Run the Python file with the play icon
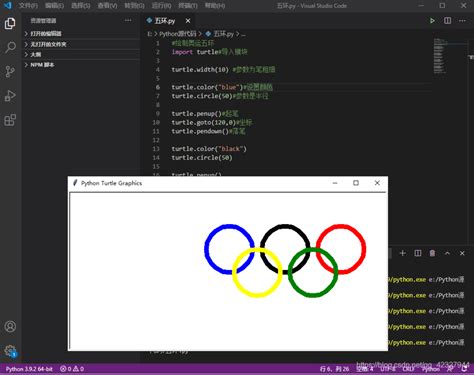The image size is (474, 375). point(432,21)
